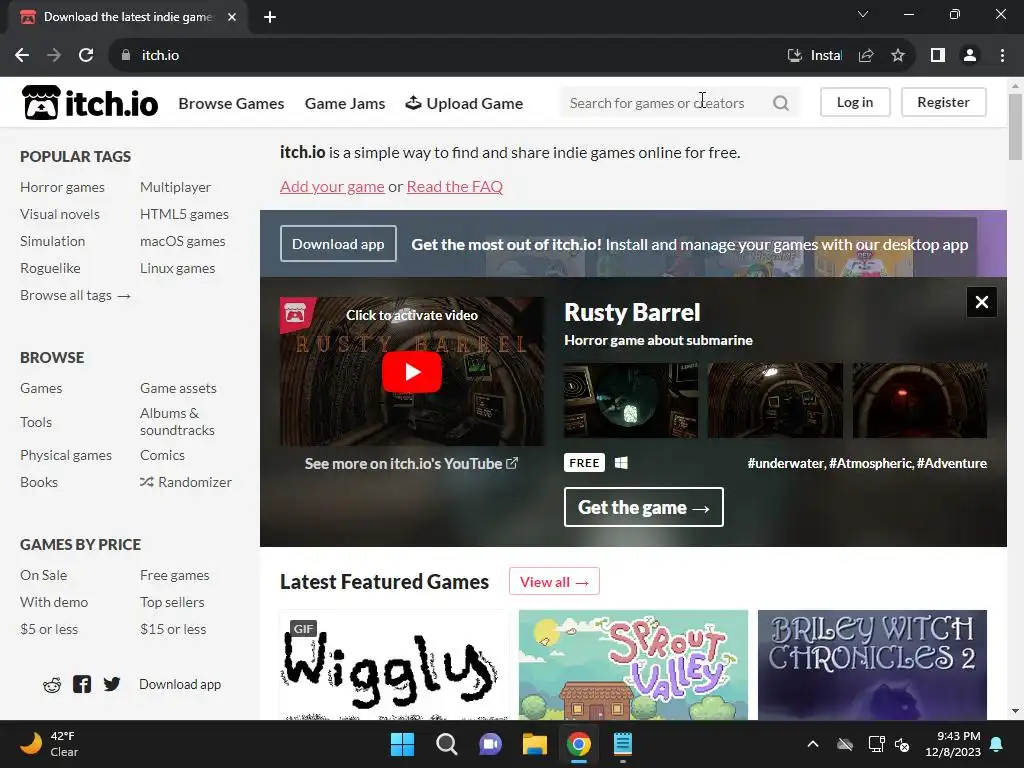Open tab search chevron in title bar
This screenshot has height=768, width=1024.
863,14
